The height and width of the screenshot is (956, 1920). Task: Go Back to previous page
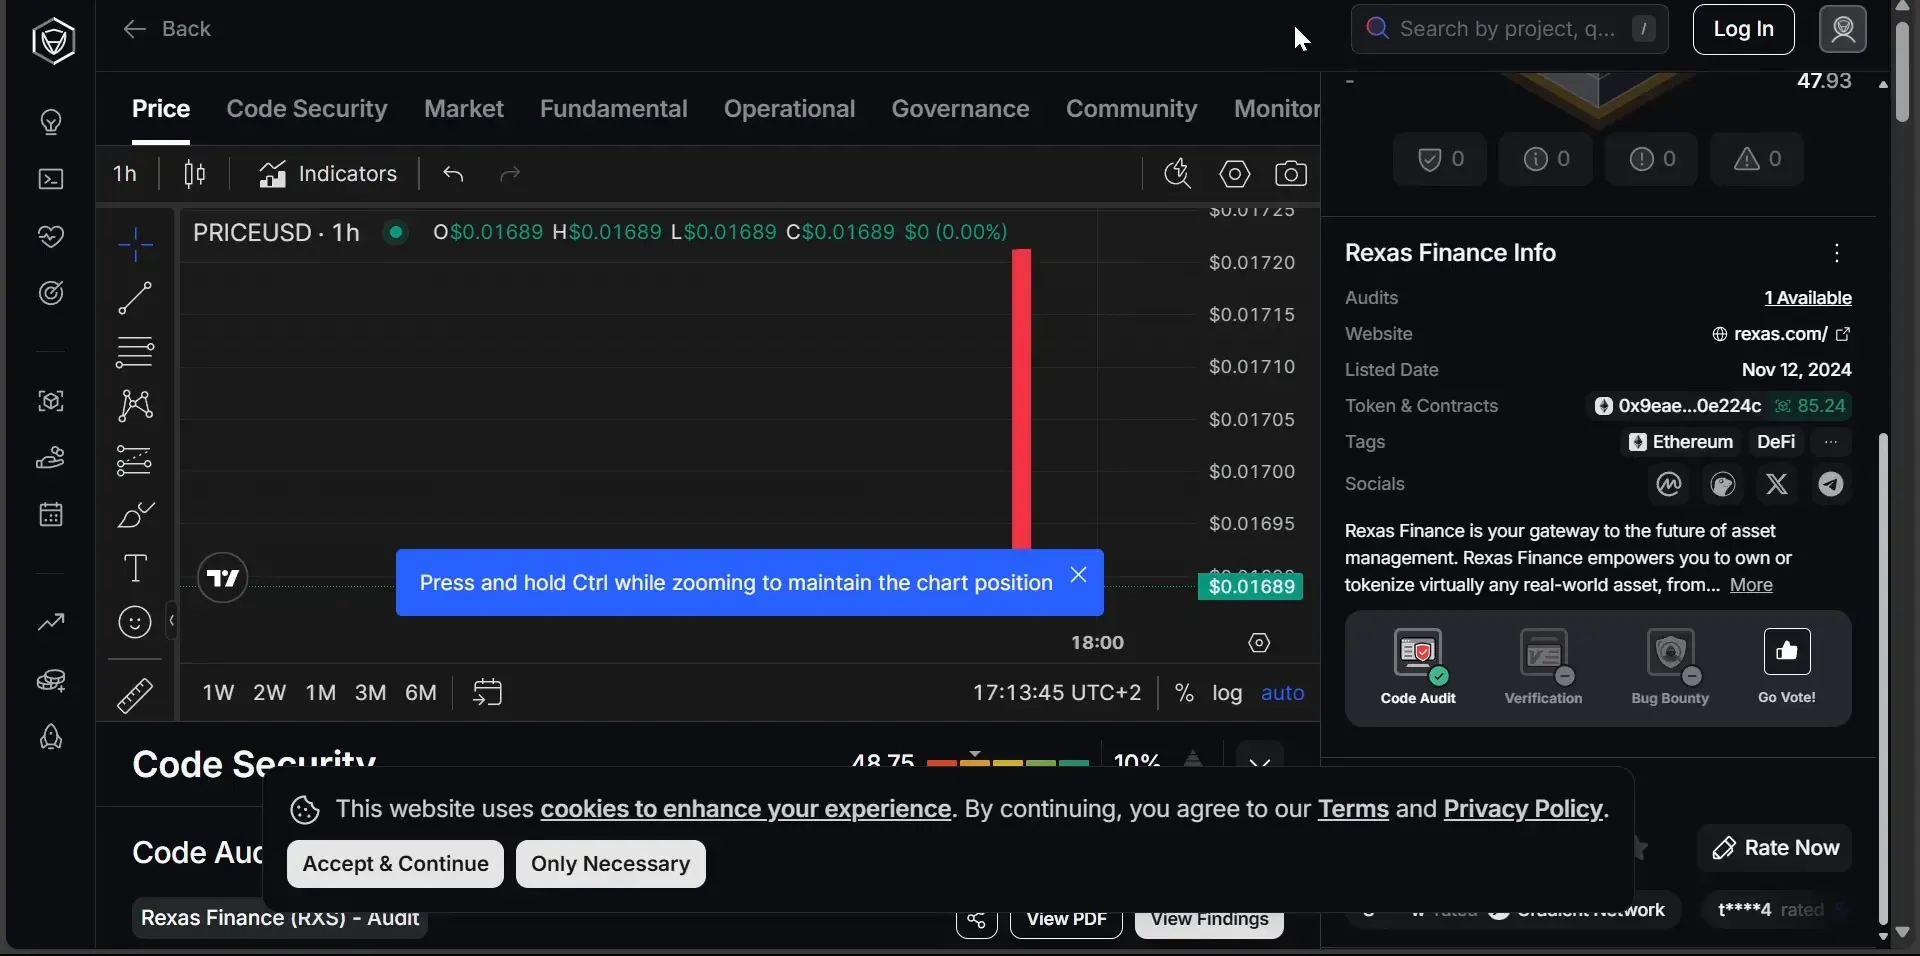[x=166, y=29]
